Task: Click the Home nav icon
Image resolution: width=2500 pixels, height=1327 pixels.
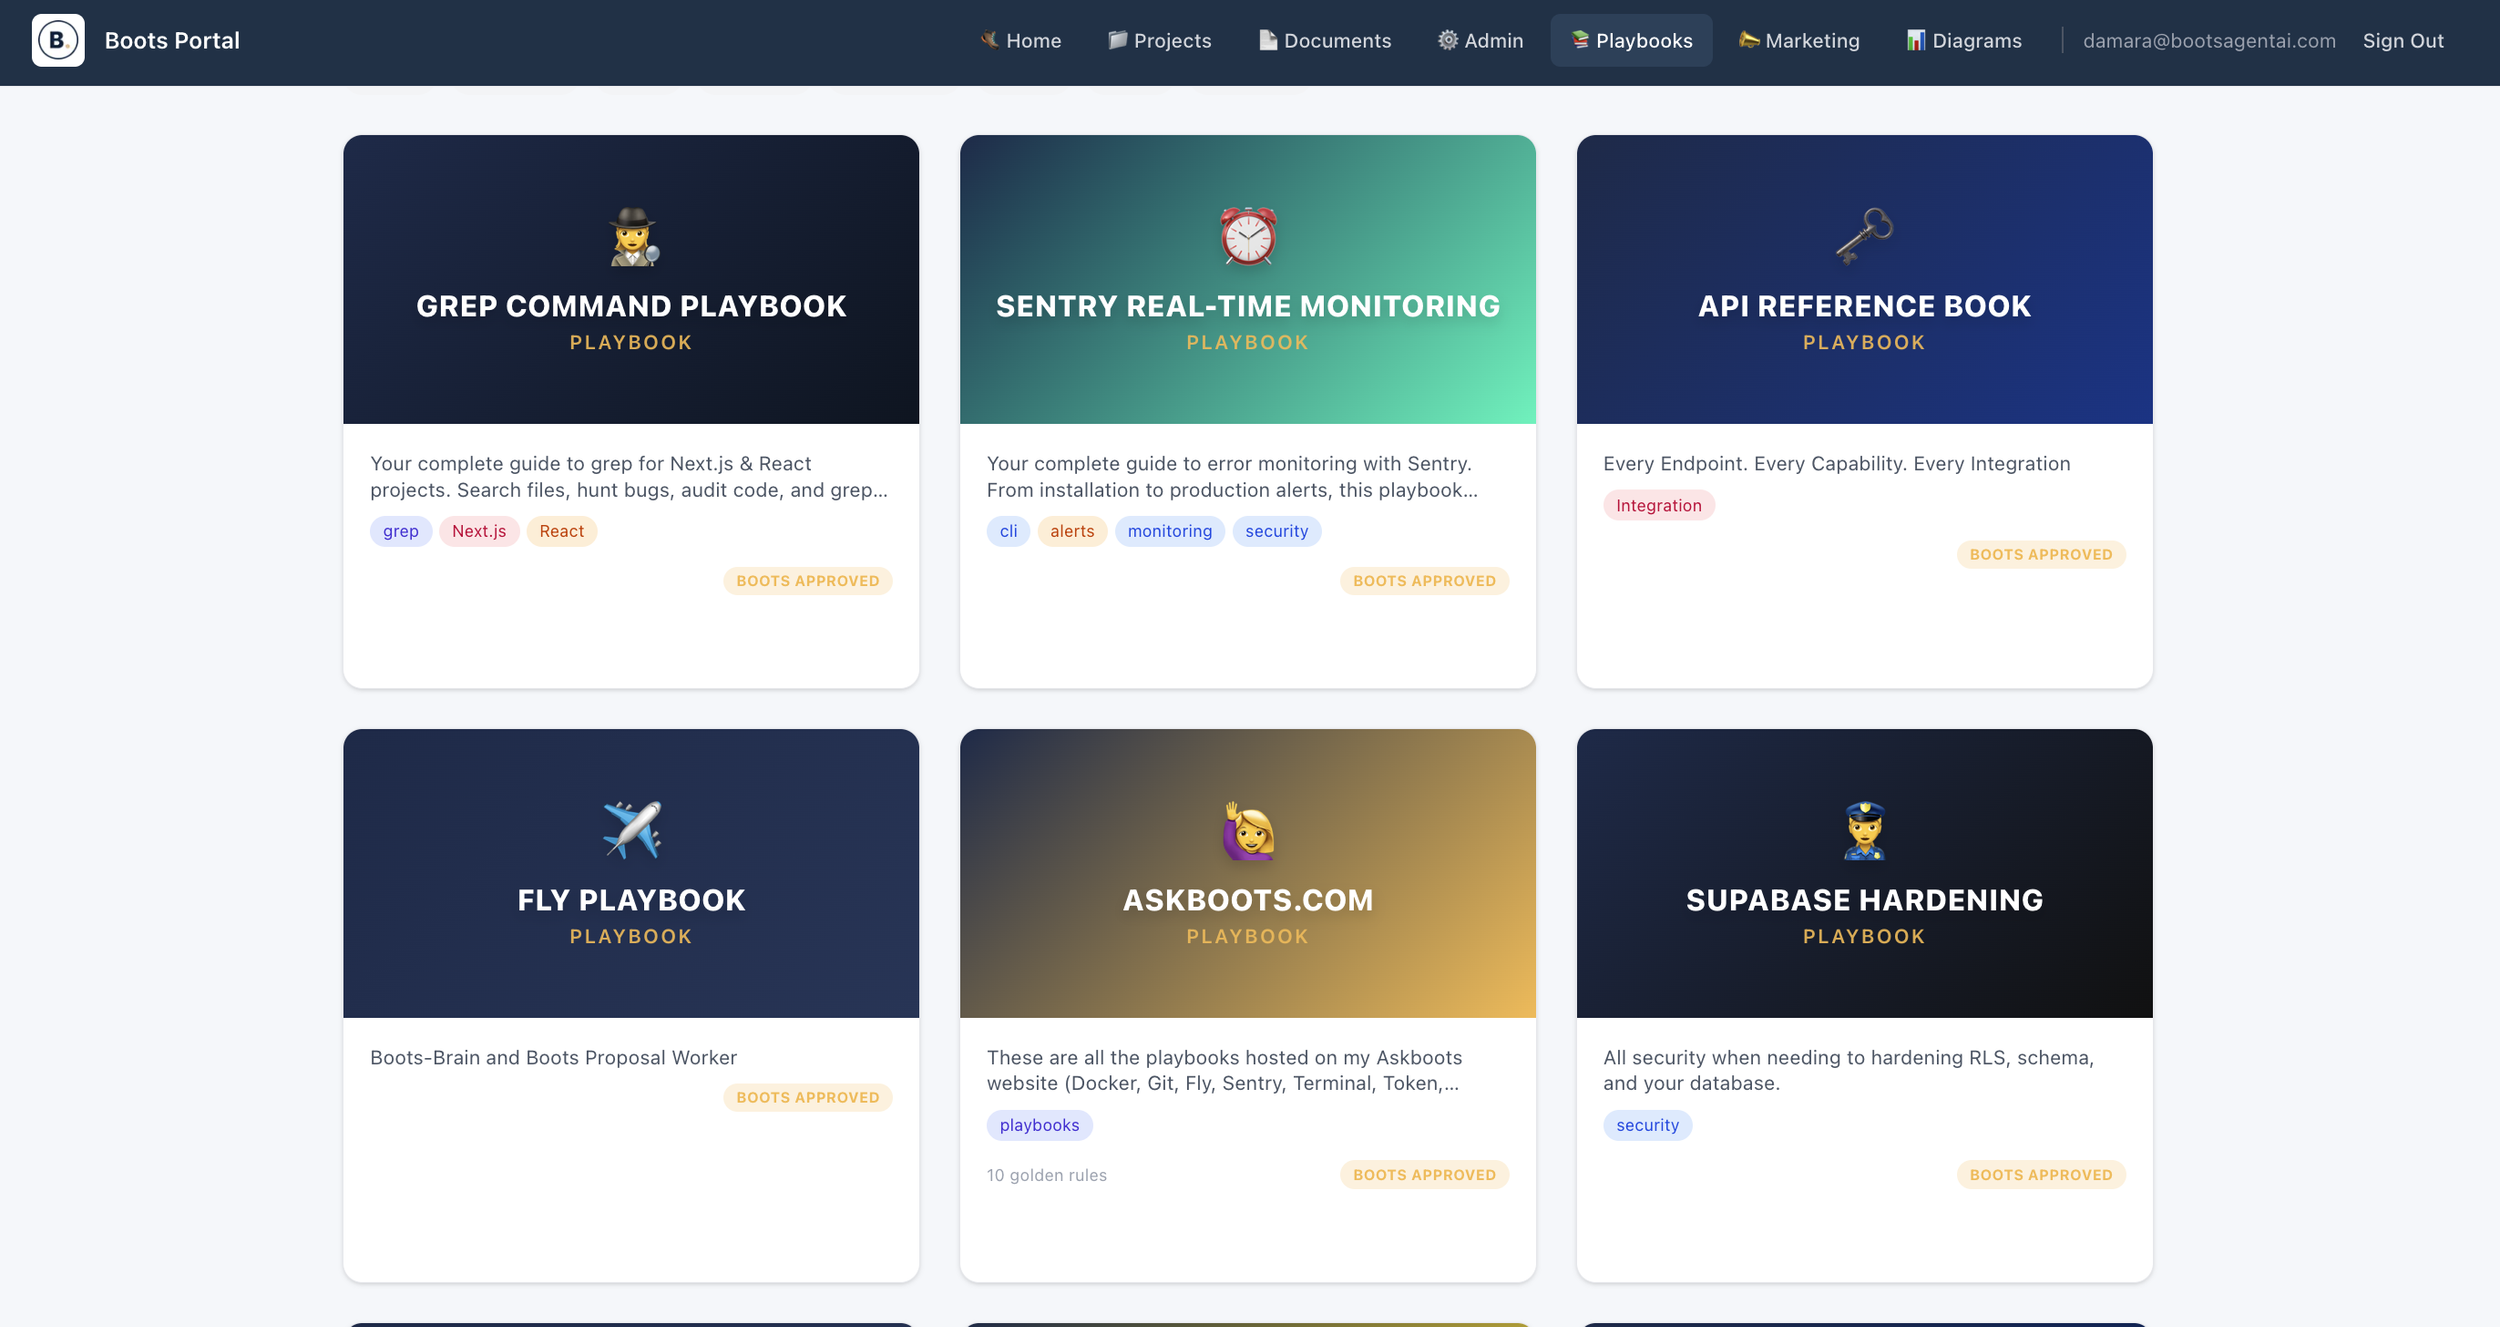Action: pos(989,40)
